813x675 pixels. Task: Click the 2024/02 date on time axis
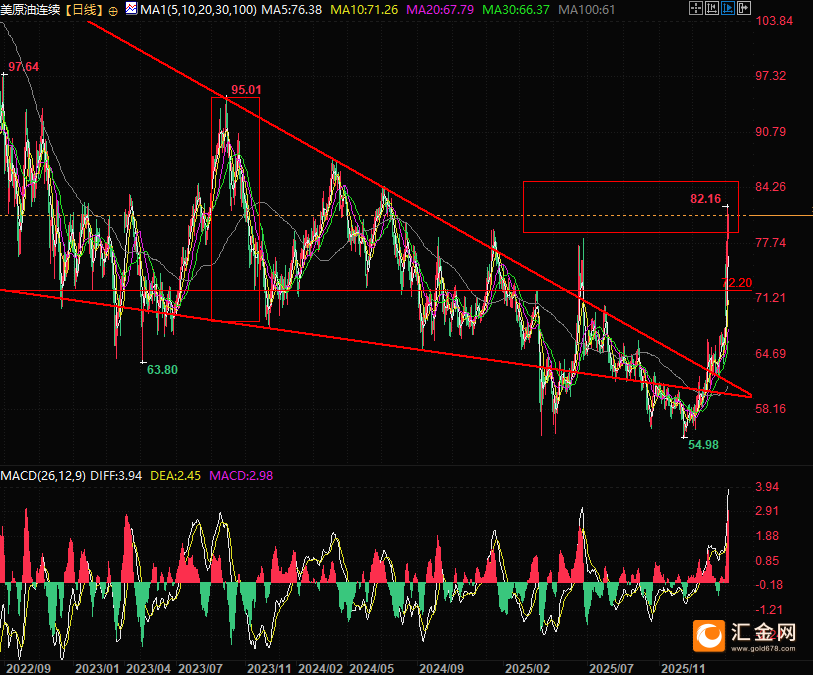tap(321, 668)
